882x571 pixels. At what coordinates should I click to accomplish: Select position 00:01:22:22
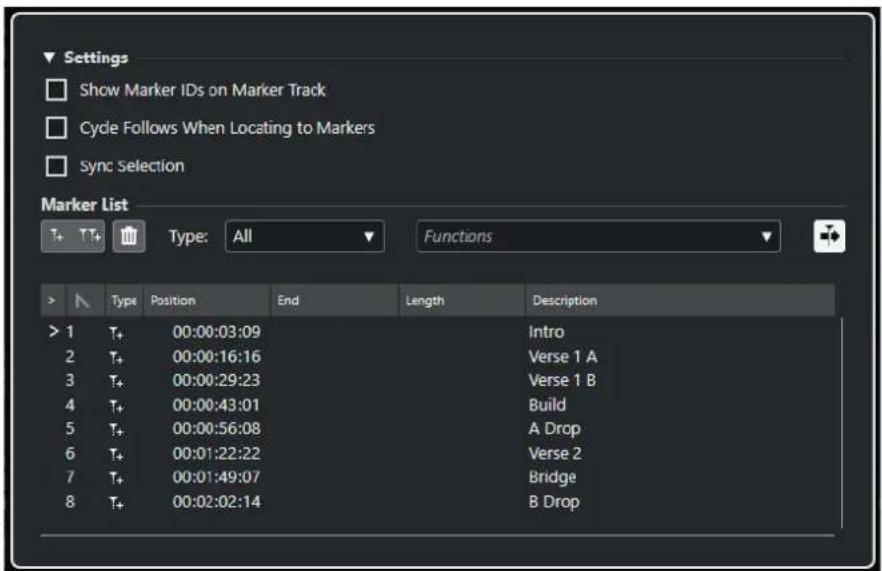point(217,453)
